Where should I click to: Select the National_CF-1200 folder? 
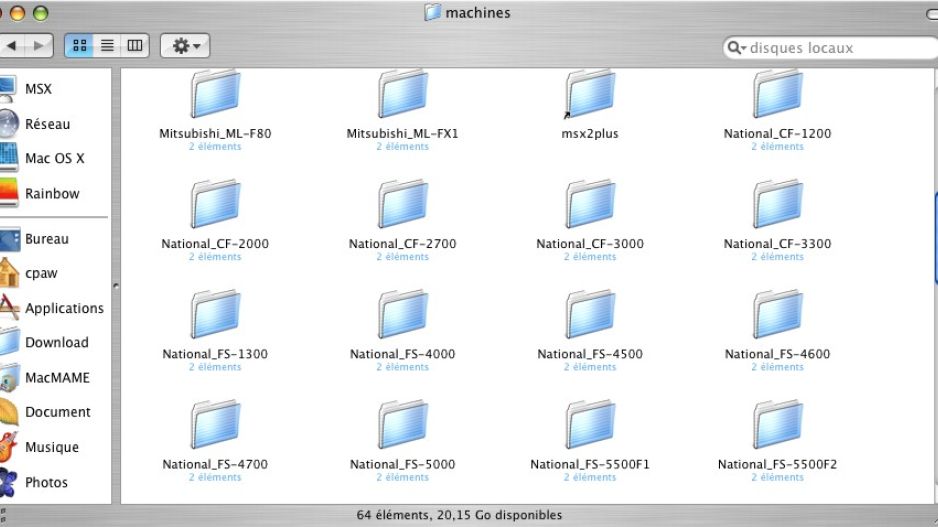[x=777, y=96]
